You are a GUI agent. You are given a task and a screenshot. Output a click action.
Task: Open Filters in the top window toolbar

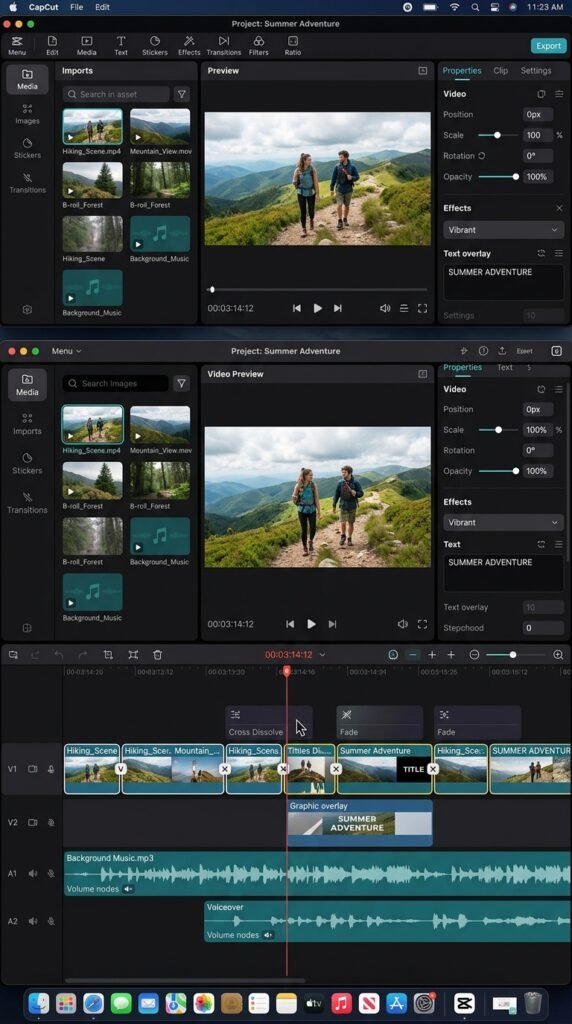(x=259, y=45)
